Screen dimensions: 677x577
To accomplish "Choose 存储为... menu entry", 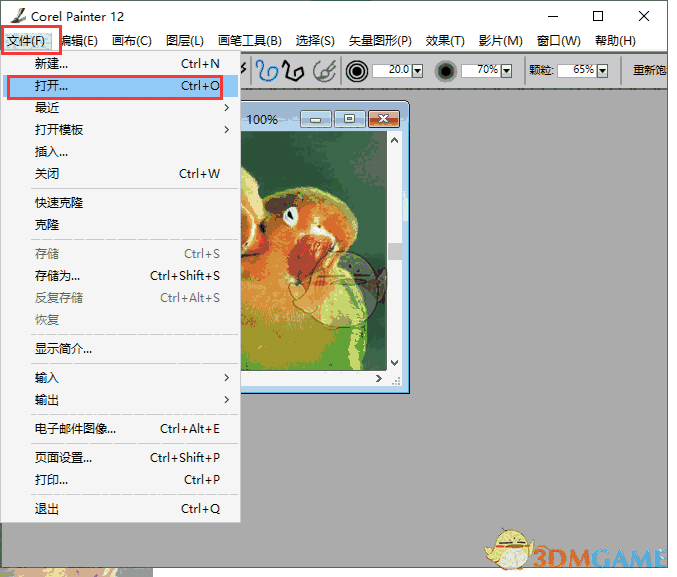I will point(120,276).
